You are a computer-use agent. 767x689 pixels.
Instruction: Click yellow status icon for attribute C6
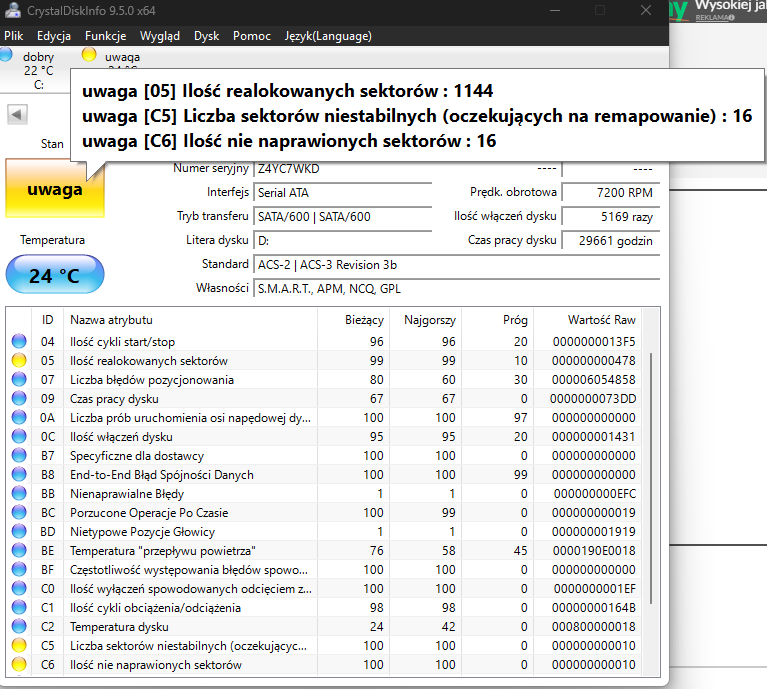pos(19,665)
